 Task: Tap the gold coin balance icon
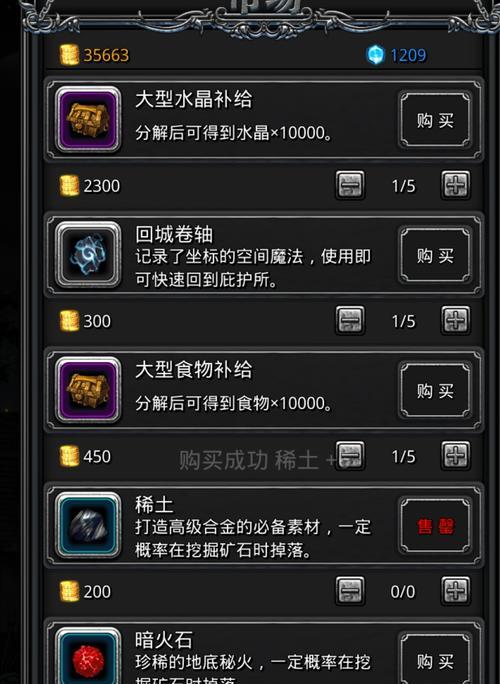69,55
